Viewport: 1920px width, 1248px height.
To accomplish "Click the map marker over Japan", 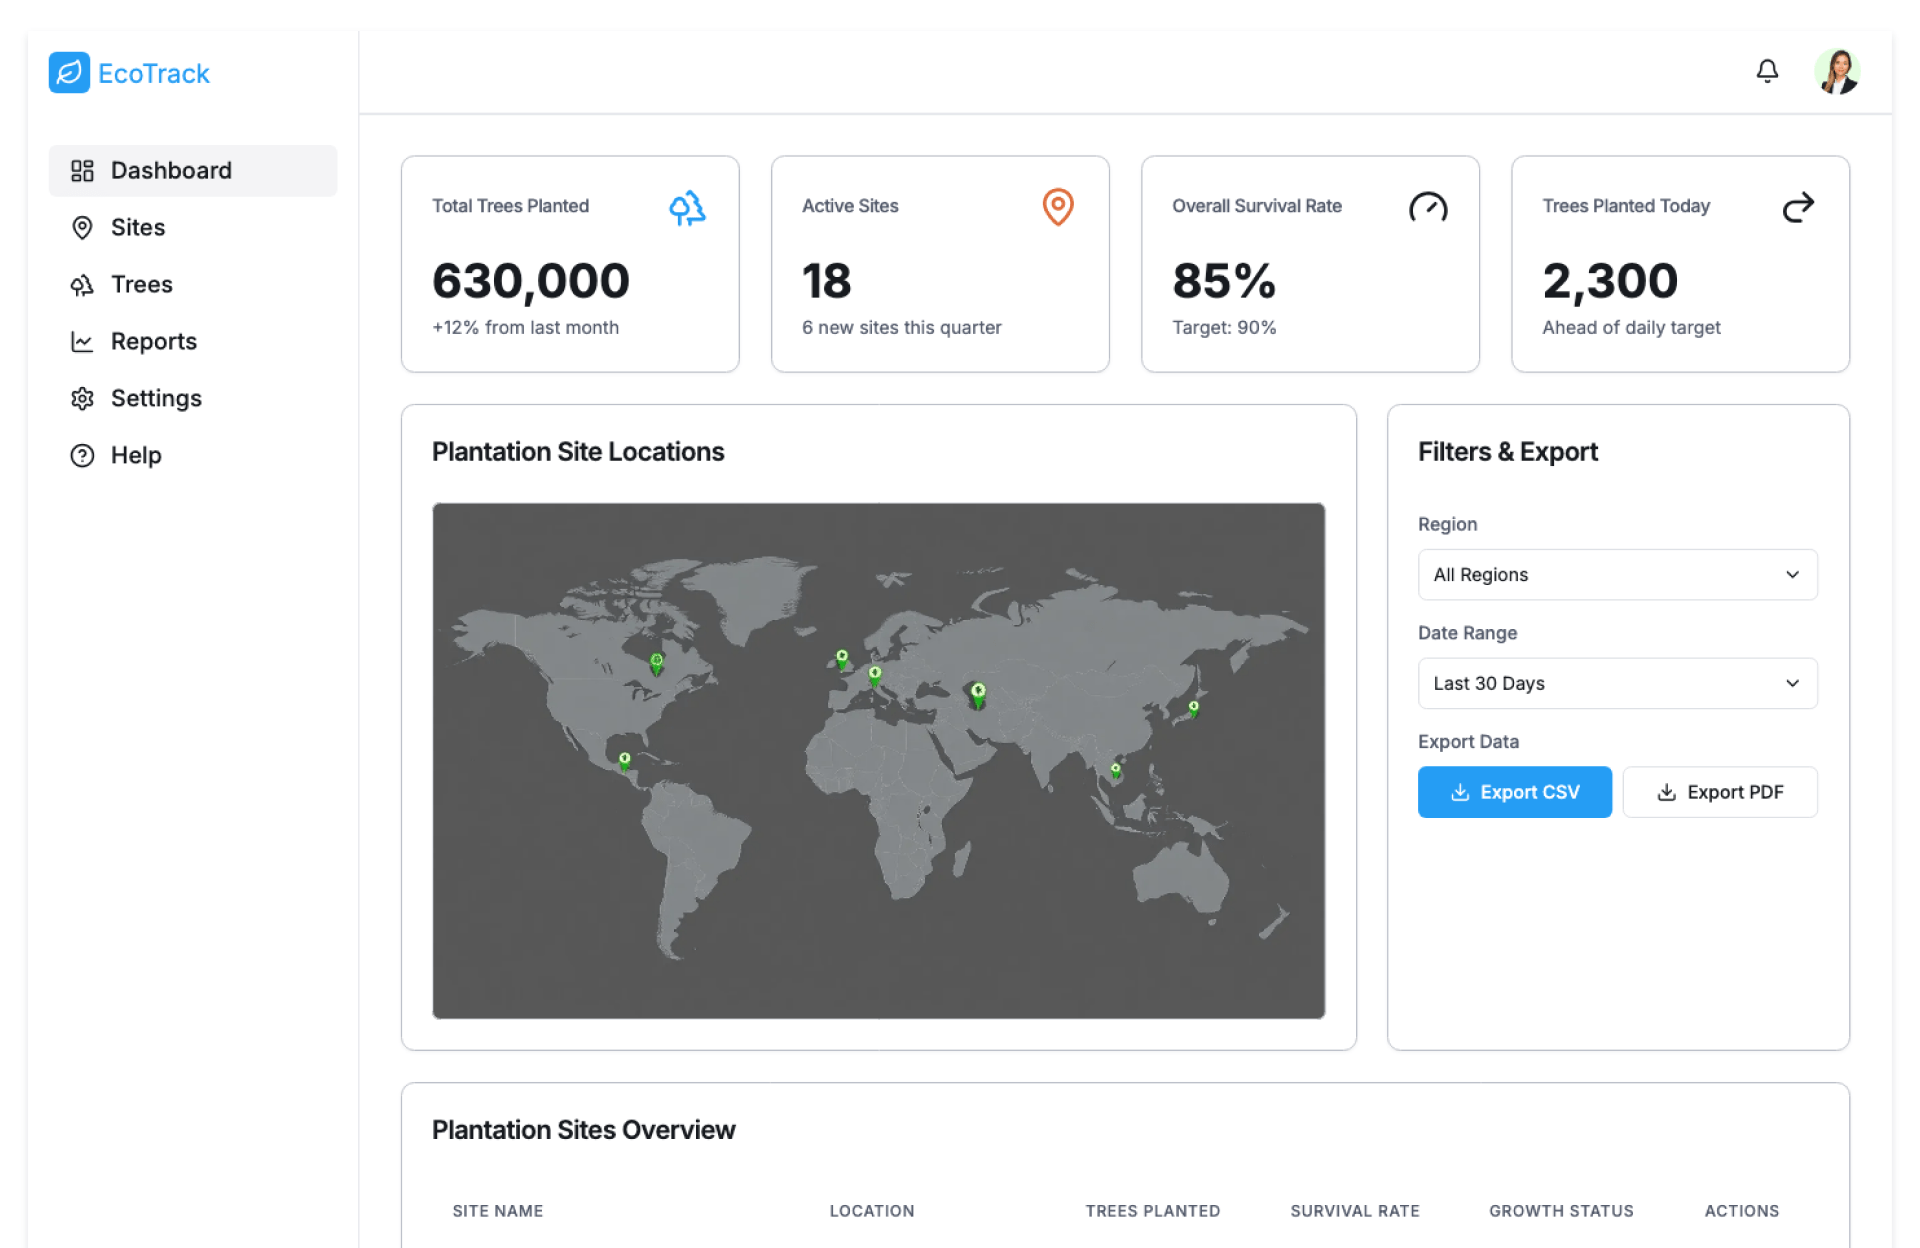I will point(1193,709).
